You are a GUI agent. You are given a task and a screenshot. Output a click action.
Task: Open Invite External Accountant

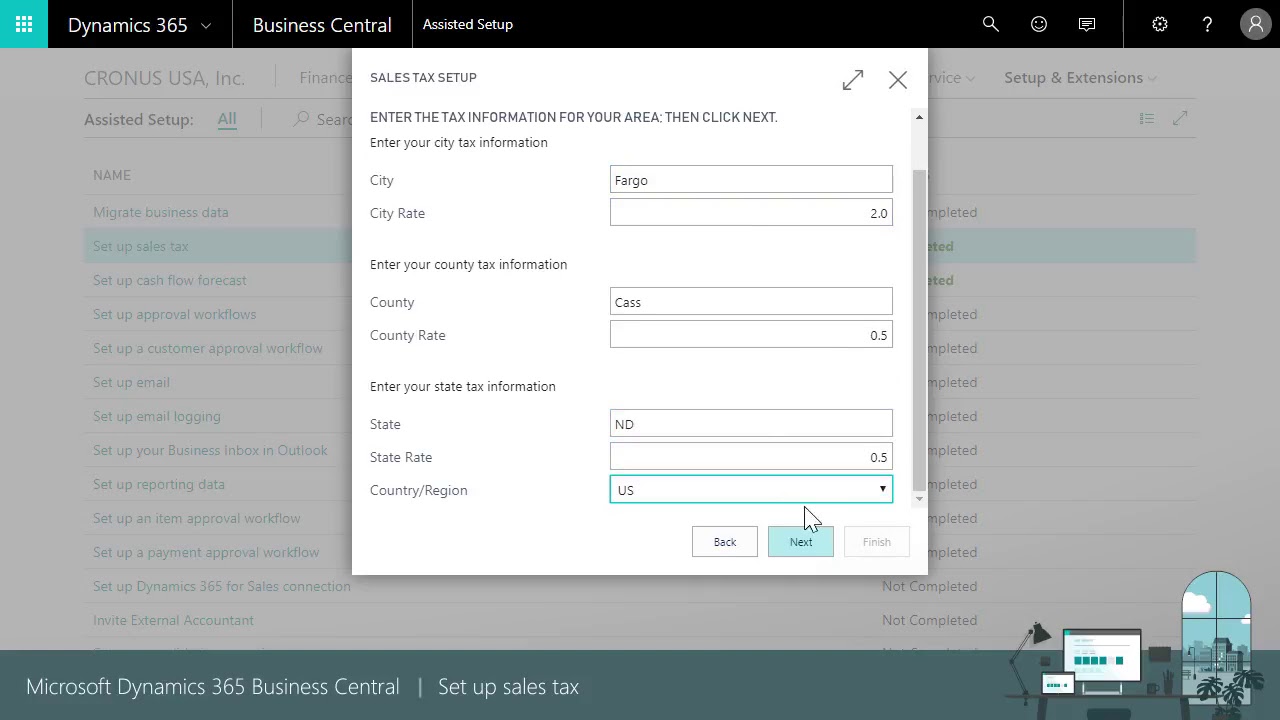click(x=173, y=620)
